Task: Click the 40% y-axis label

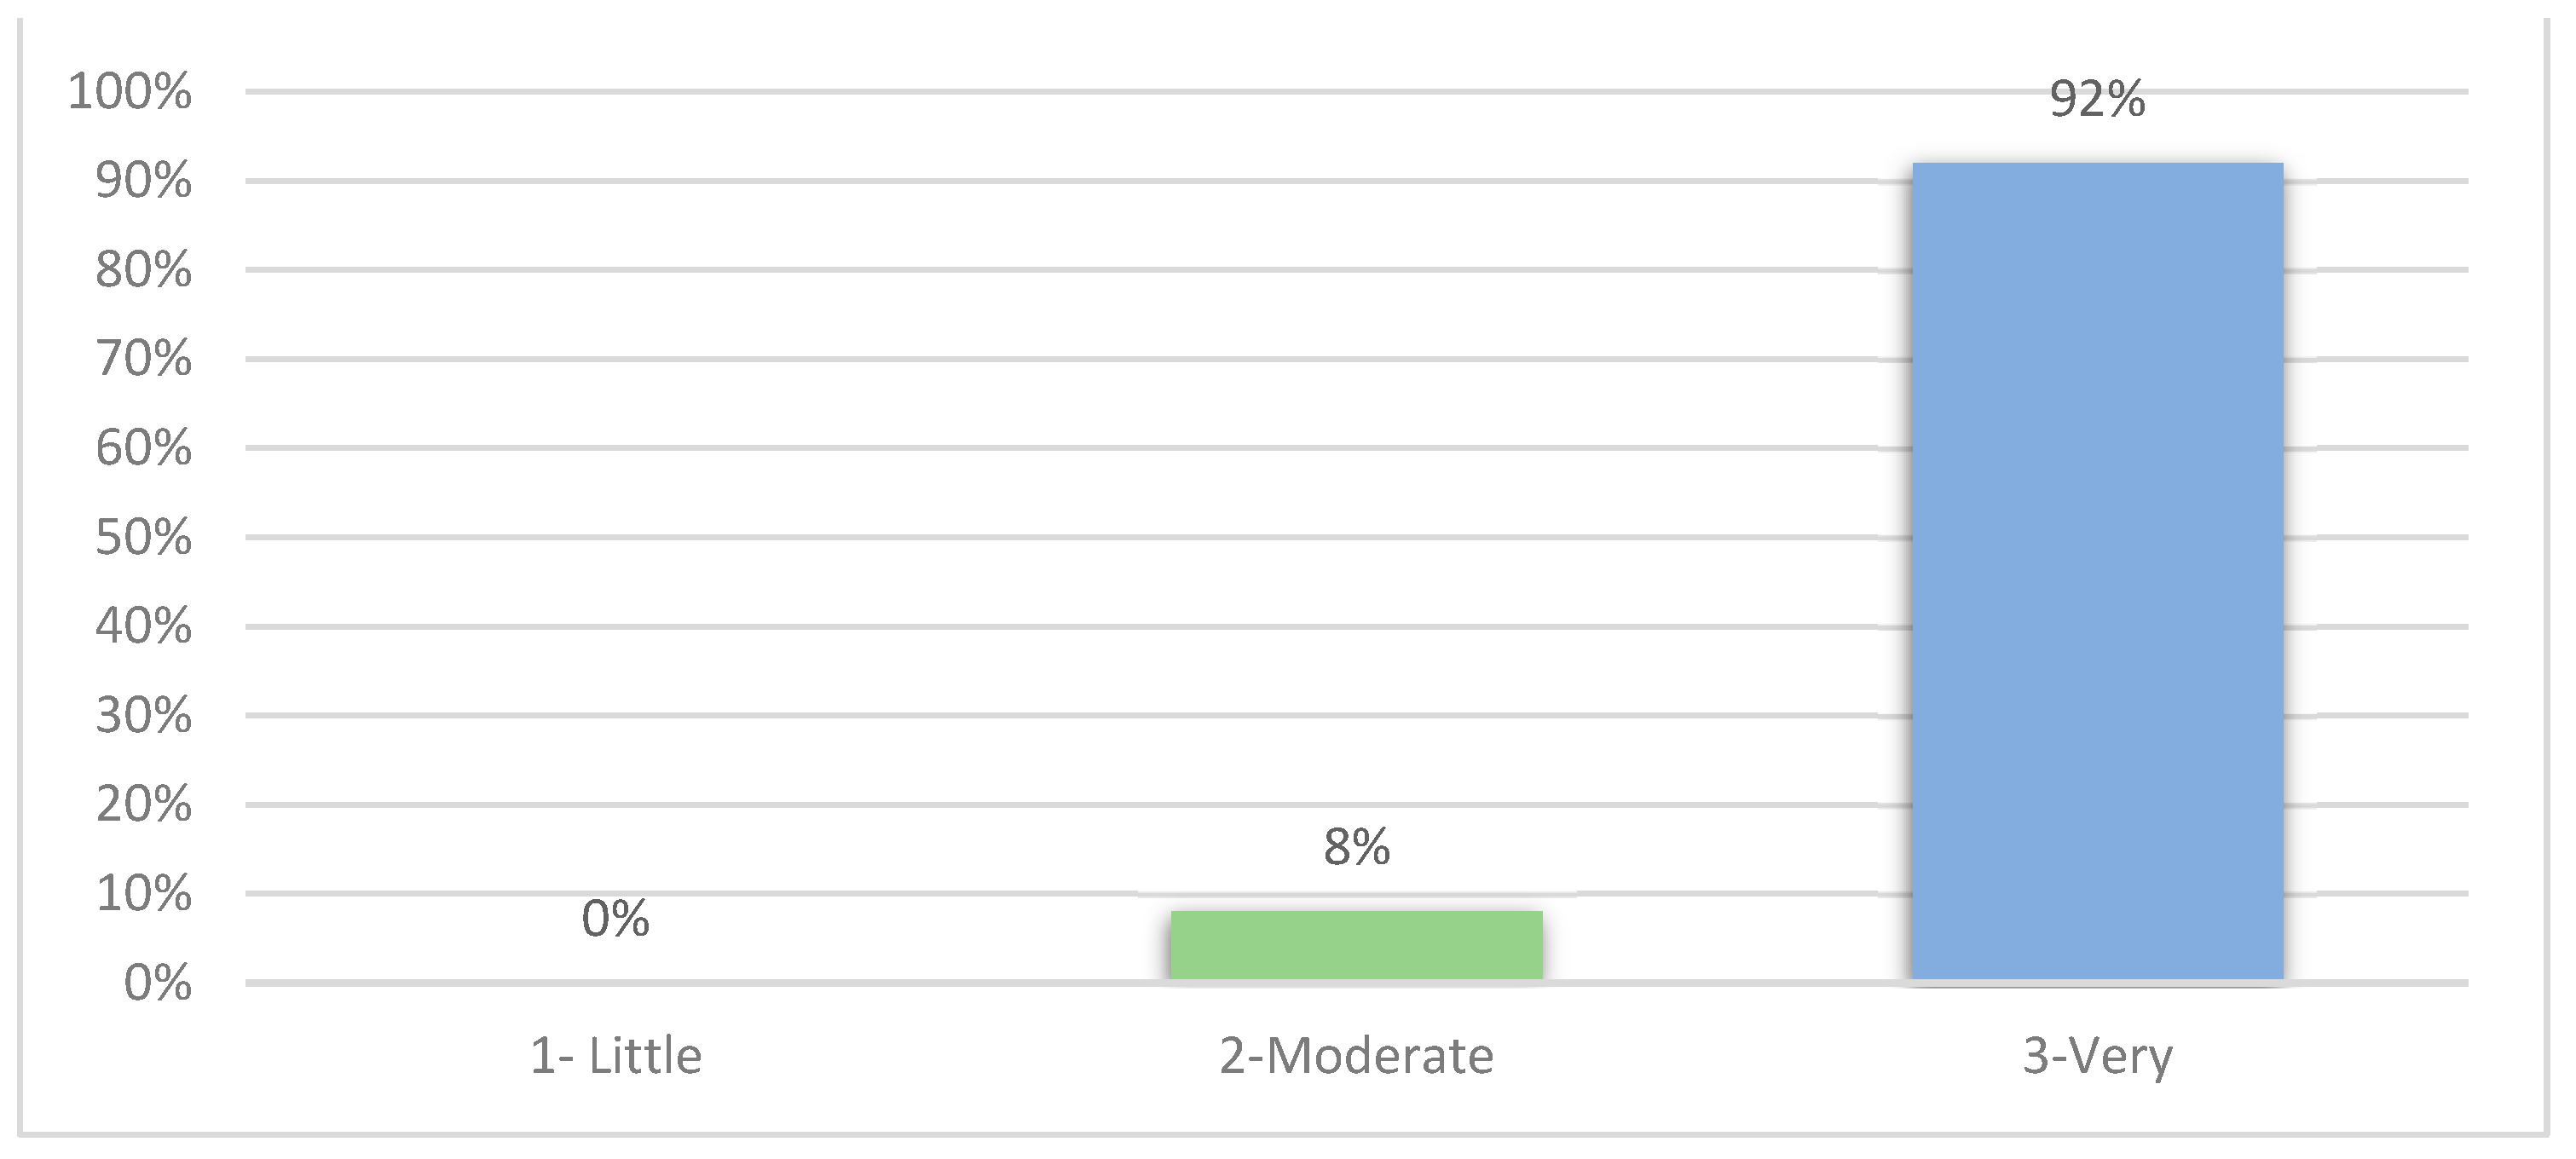Action: click(143, 626)
